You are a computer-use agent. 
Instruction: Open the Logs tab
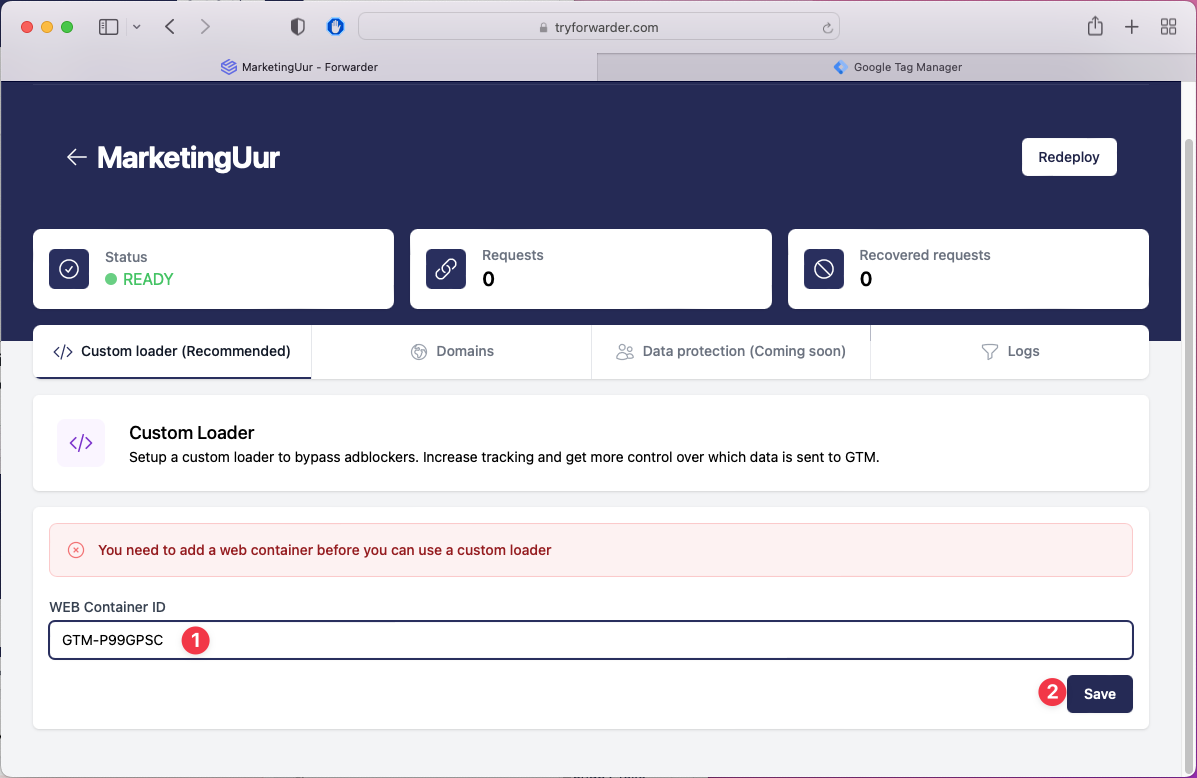(x=1009, y=351)
